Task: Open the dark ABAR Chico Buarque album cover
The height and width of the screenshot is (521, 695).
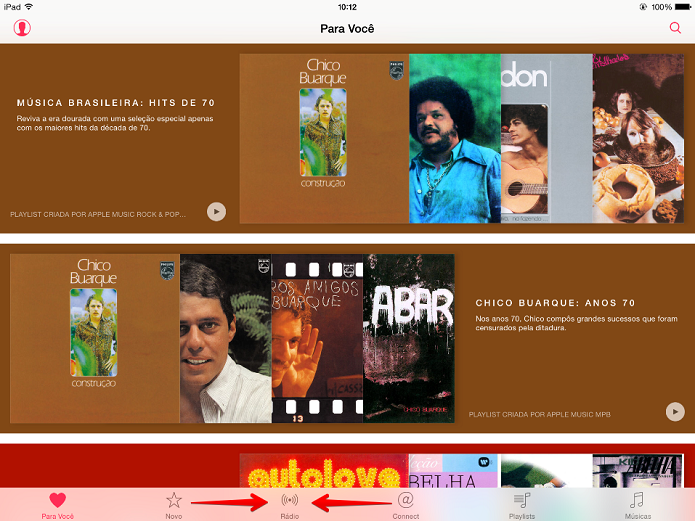Action: tap(409, 338)
